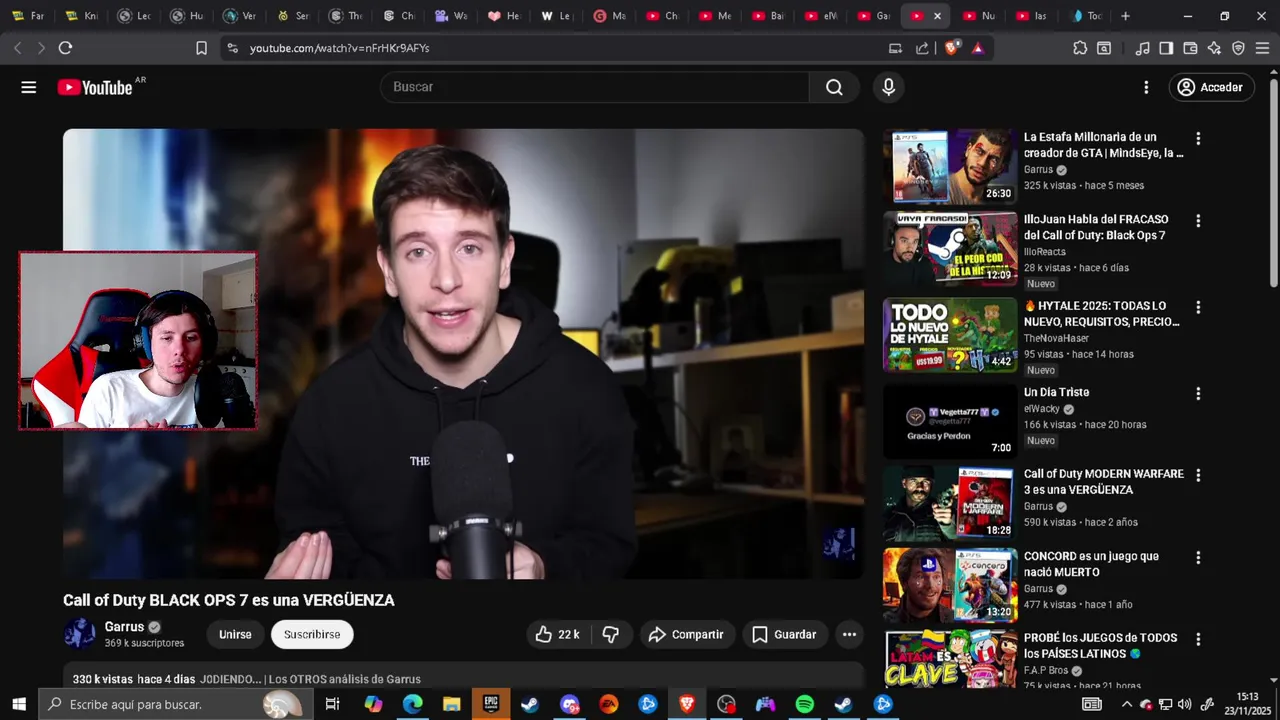Click the YouTube Buscar search field
Viewport: 1280px width, 720px height.
(x=594, y=87)
